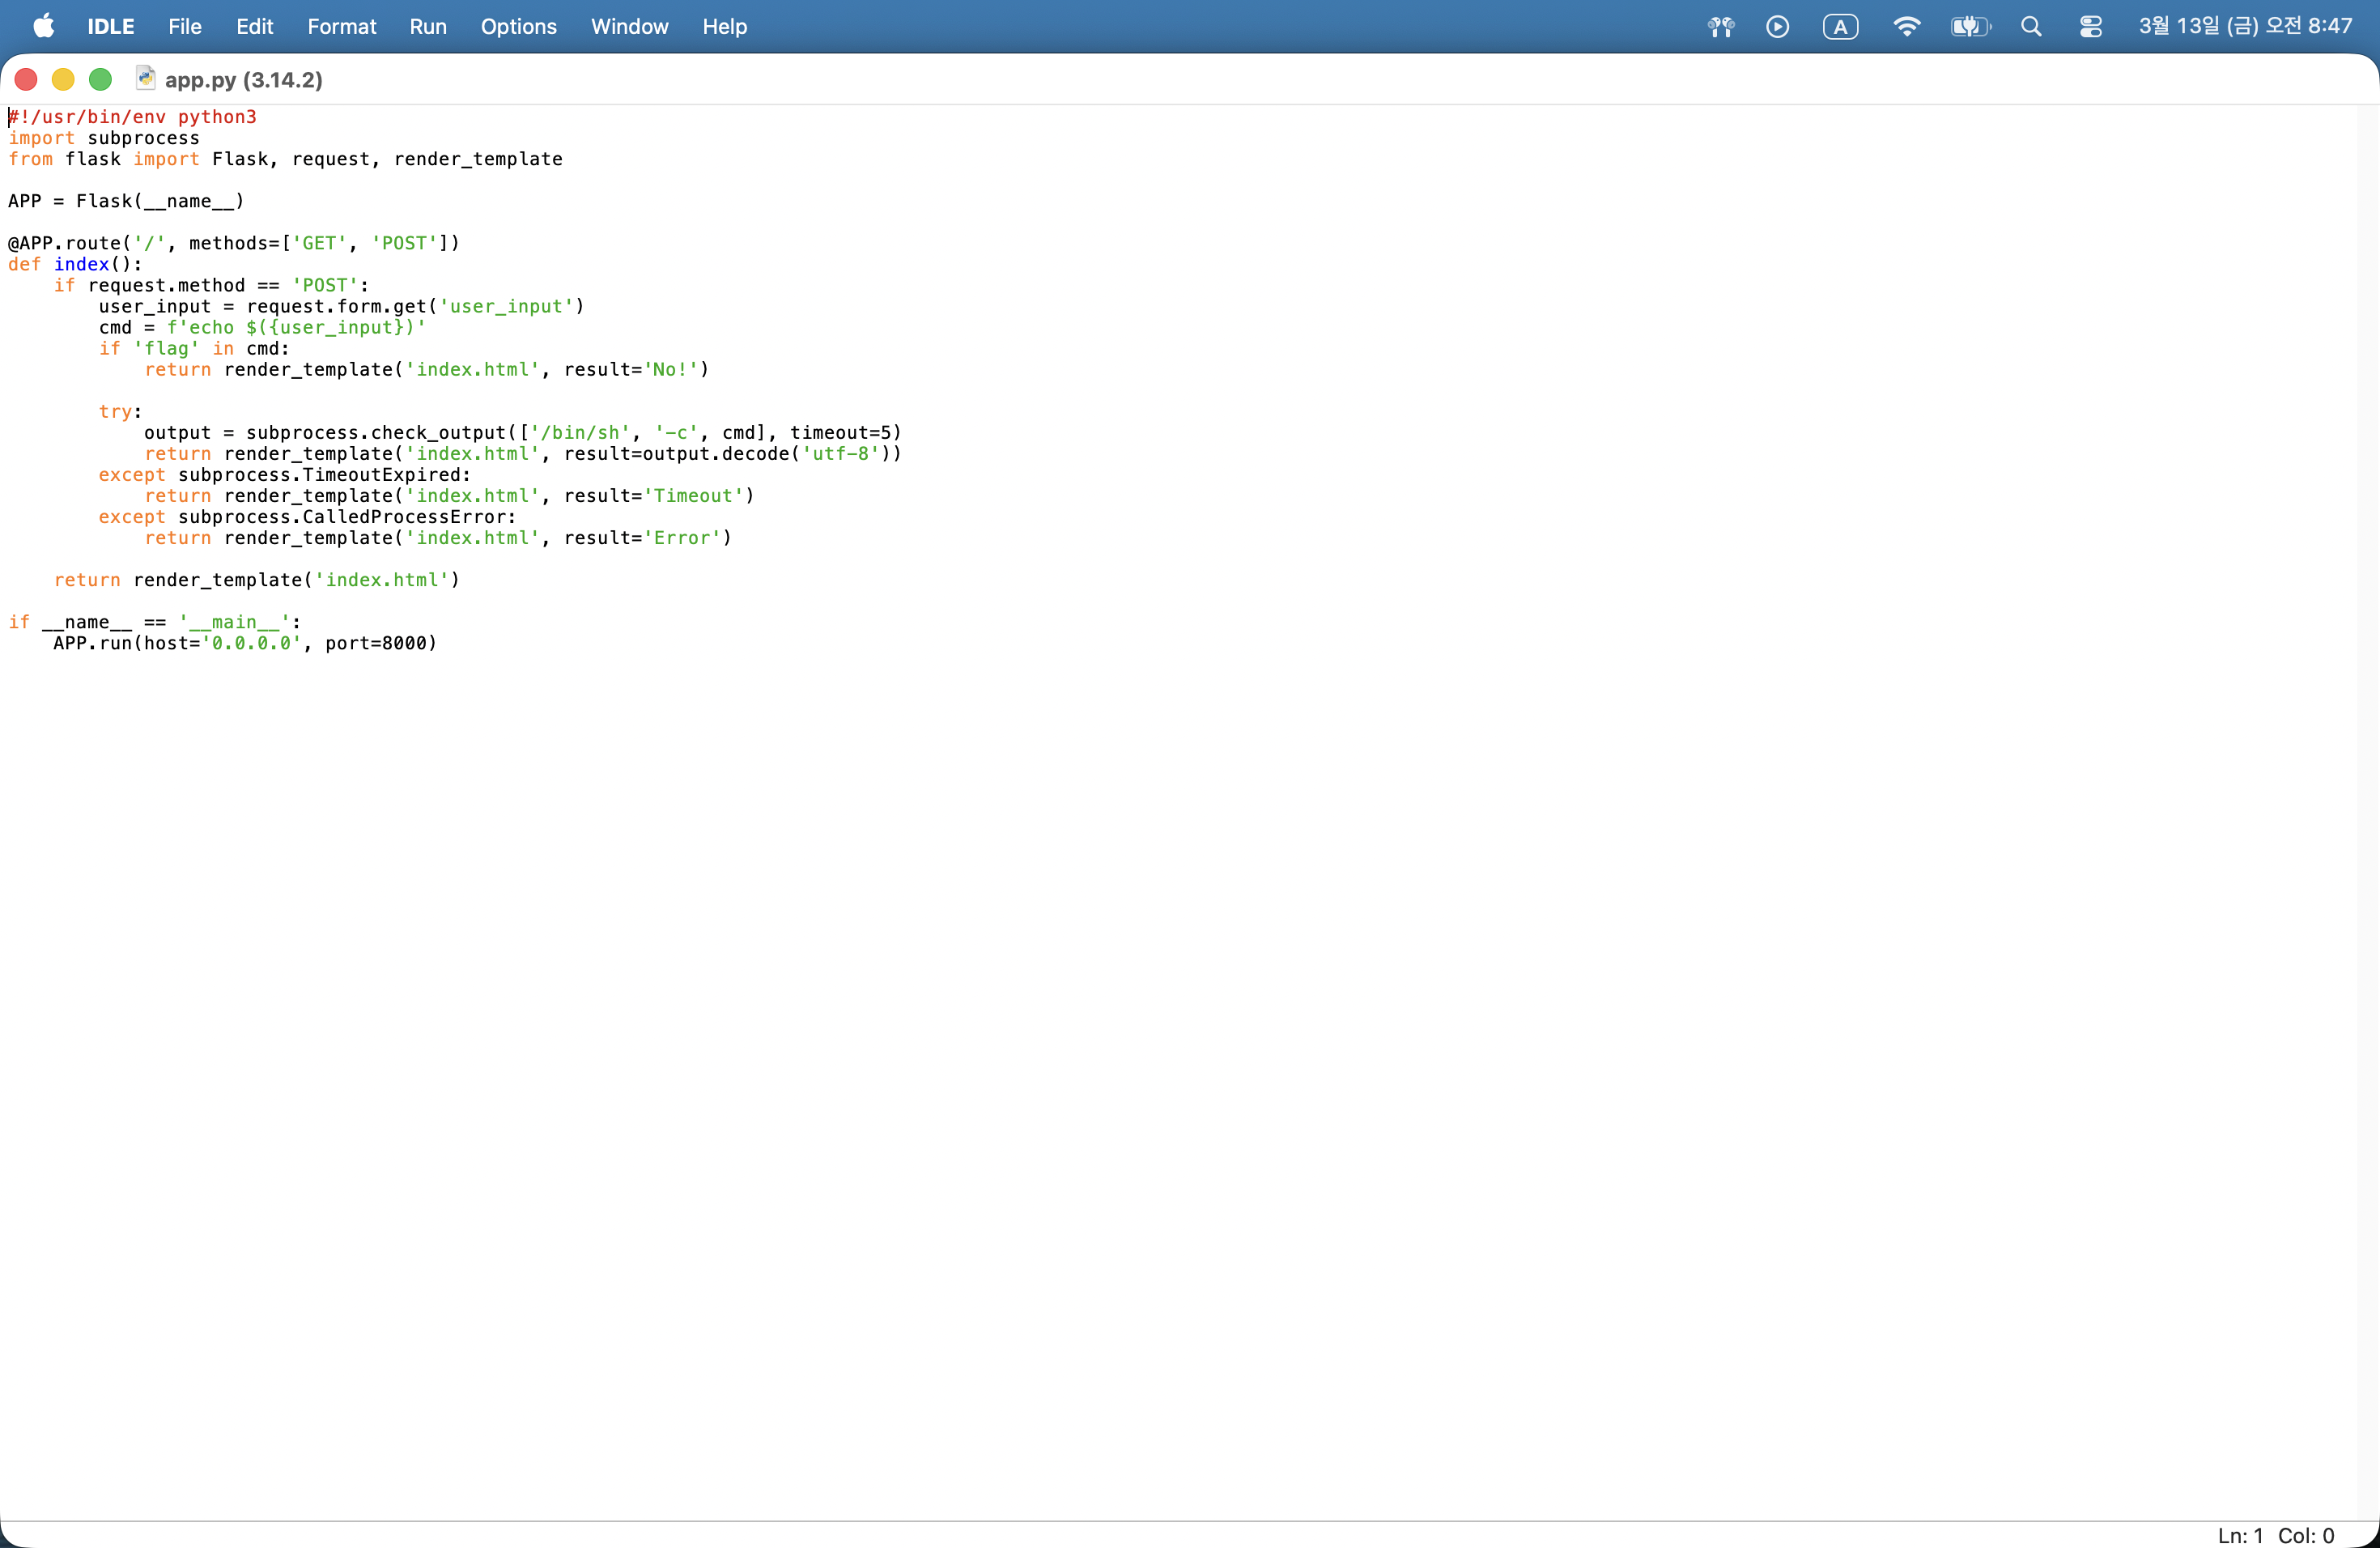Switch the keyboard input source indicator
This screenshot has width=2380, height=1548.
point(1840,26)
